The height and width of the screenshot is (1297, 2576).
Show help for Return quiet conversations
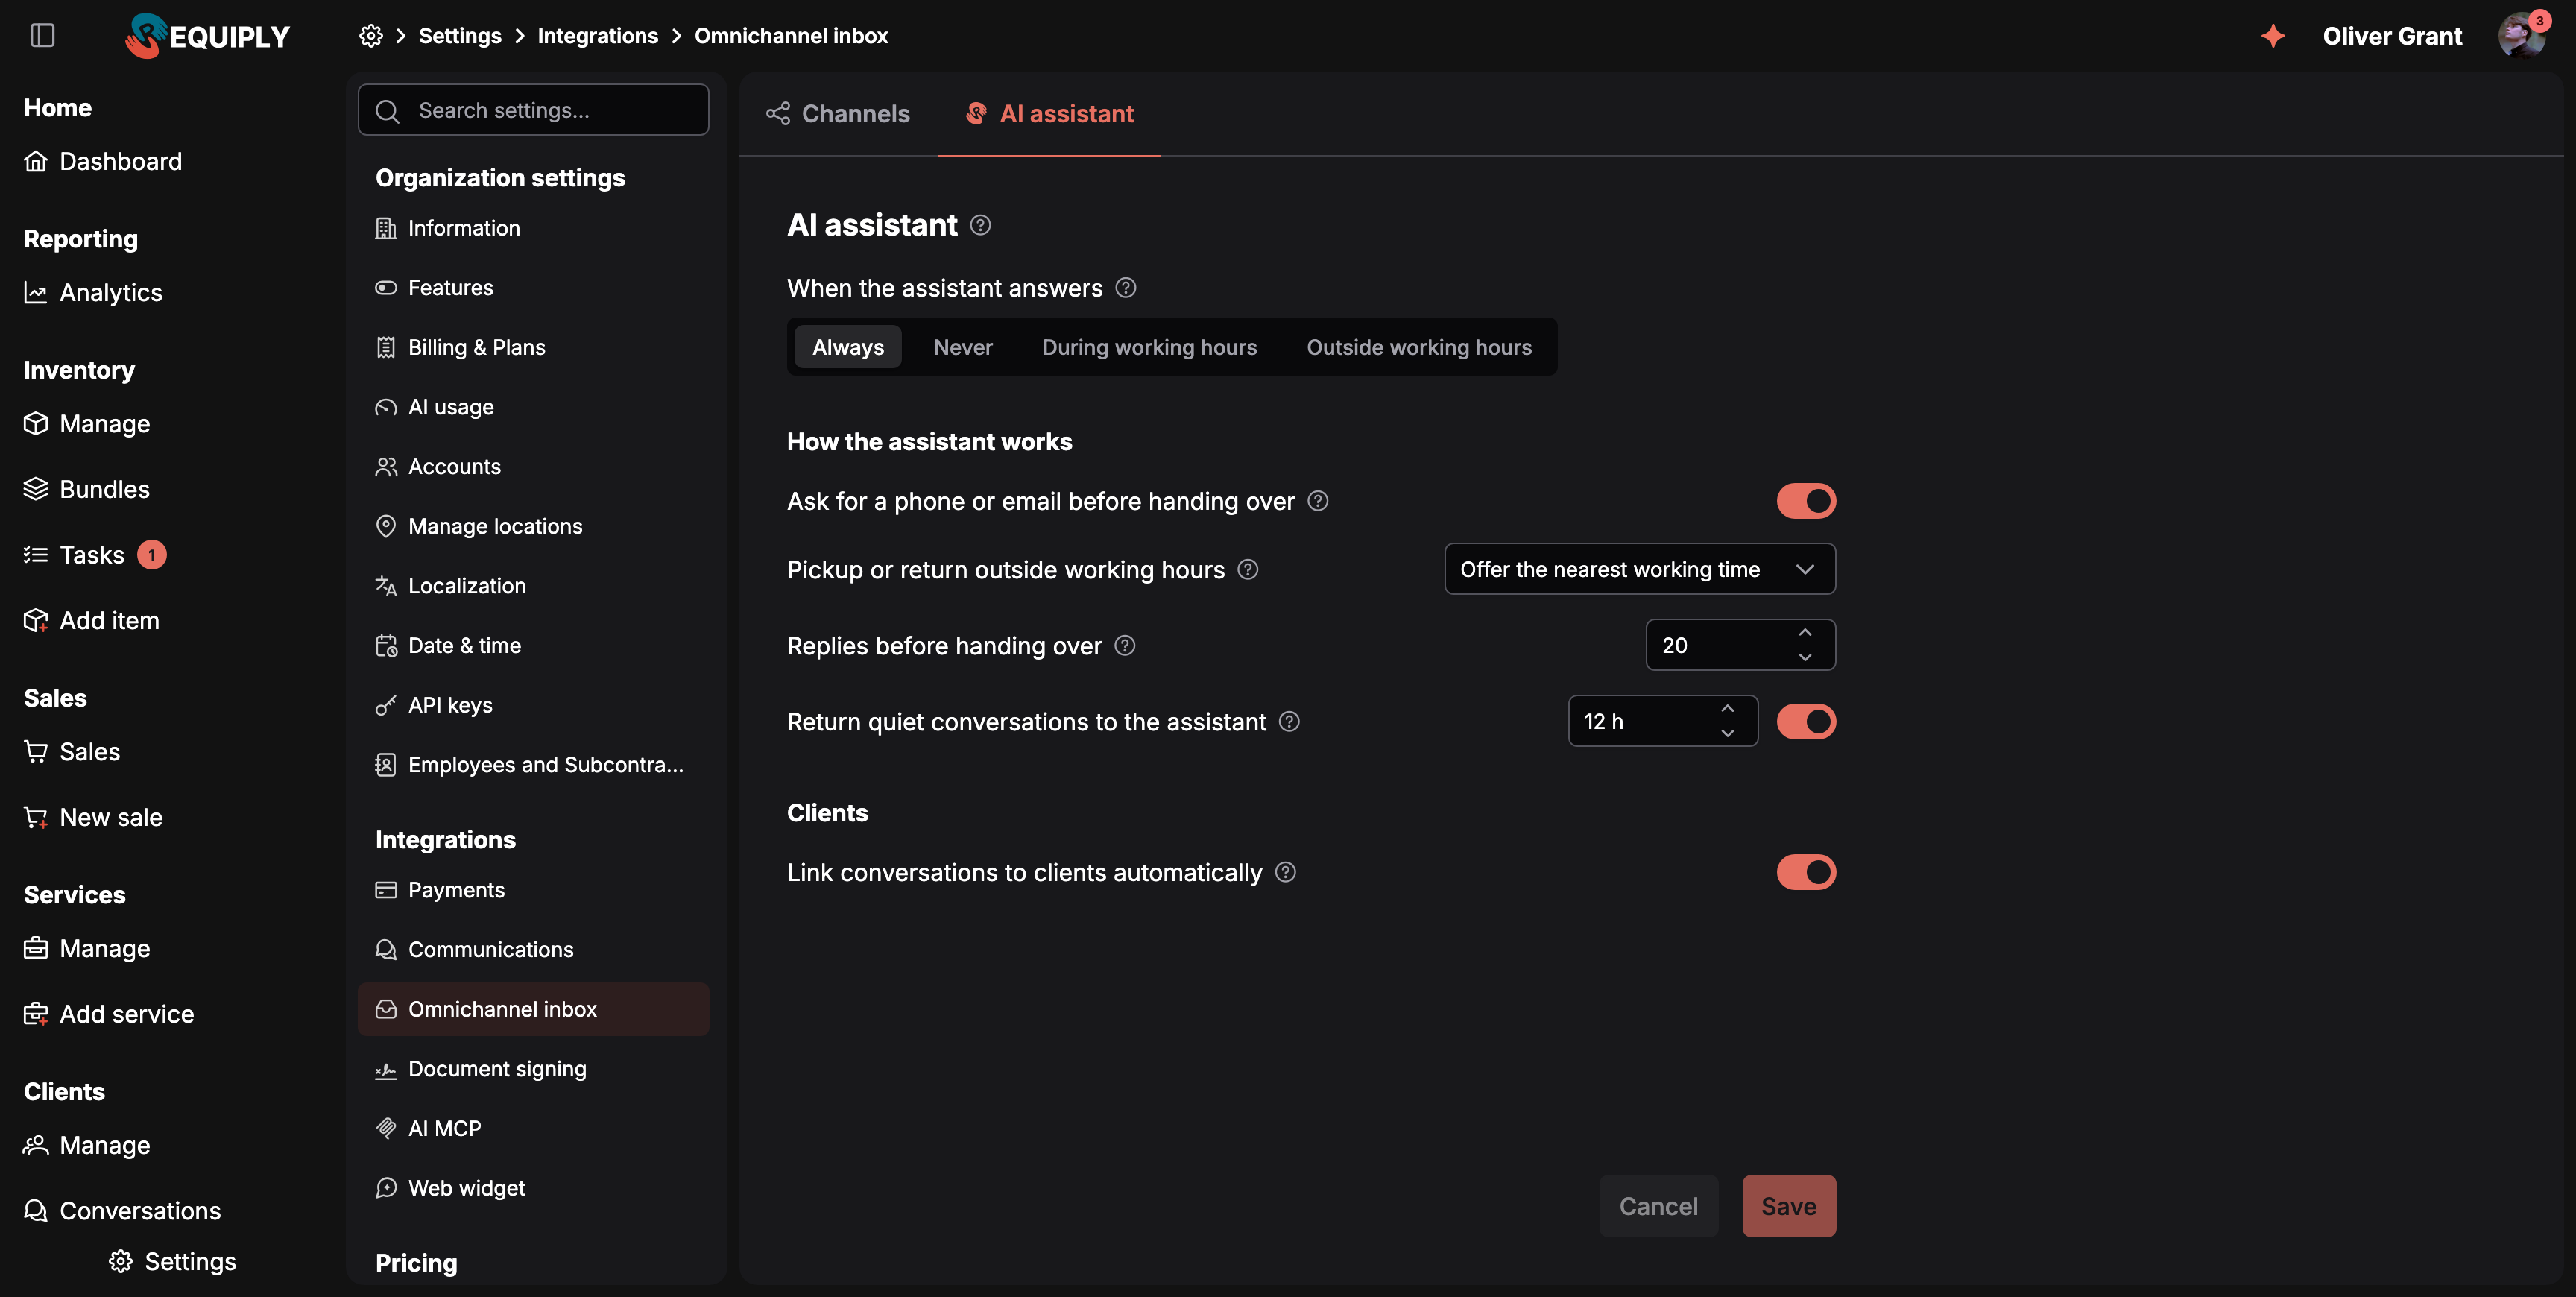(x=1290, y=721)
